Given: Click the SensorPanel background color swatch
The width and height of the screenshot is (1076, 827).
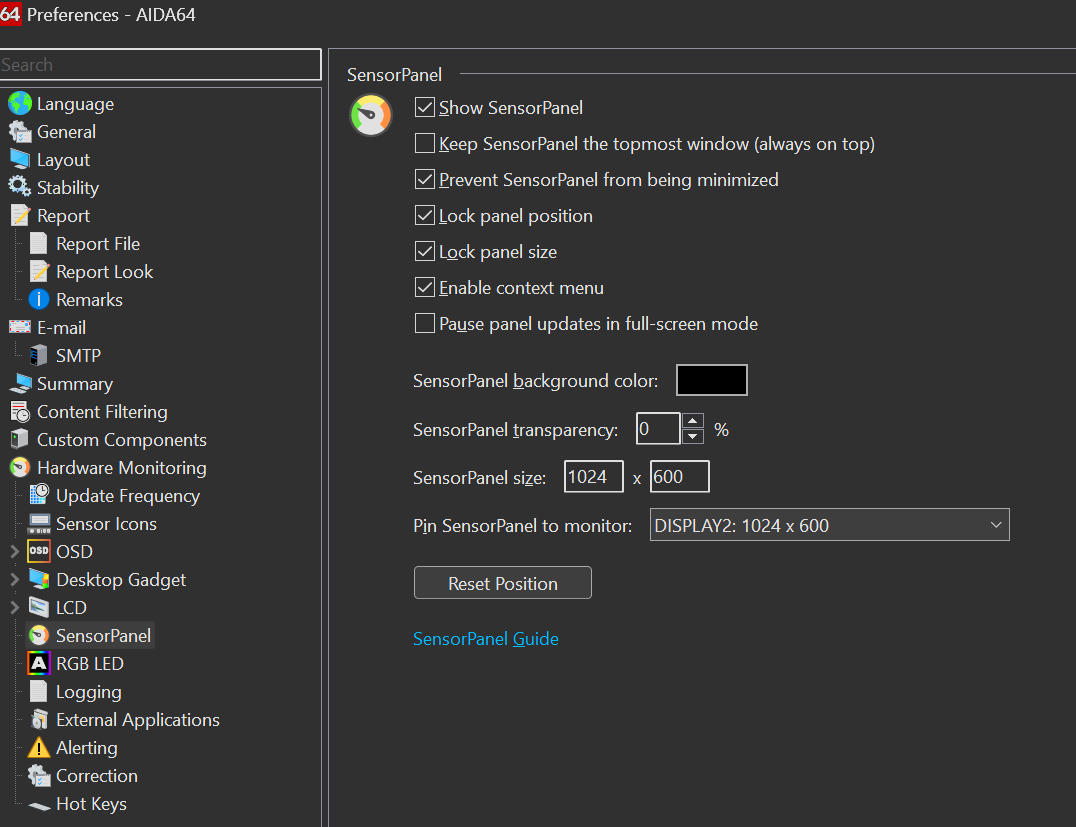Looking at the screenshot, I should tap(711, 380).
